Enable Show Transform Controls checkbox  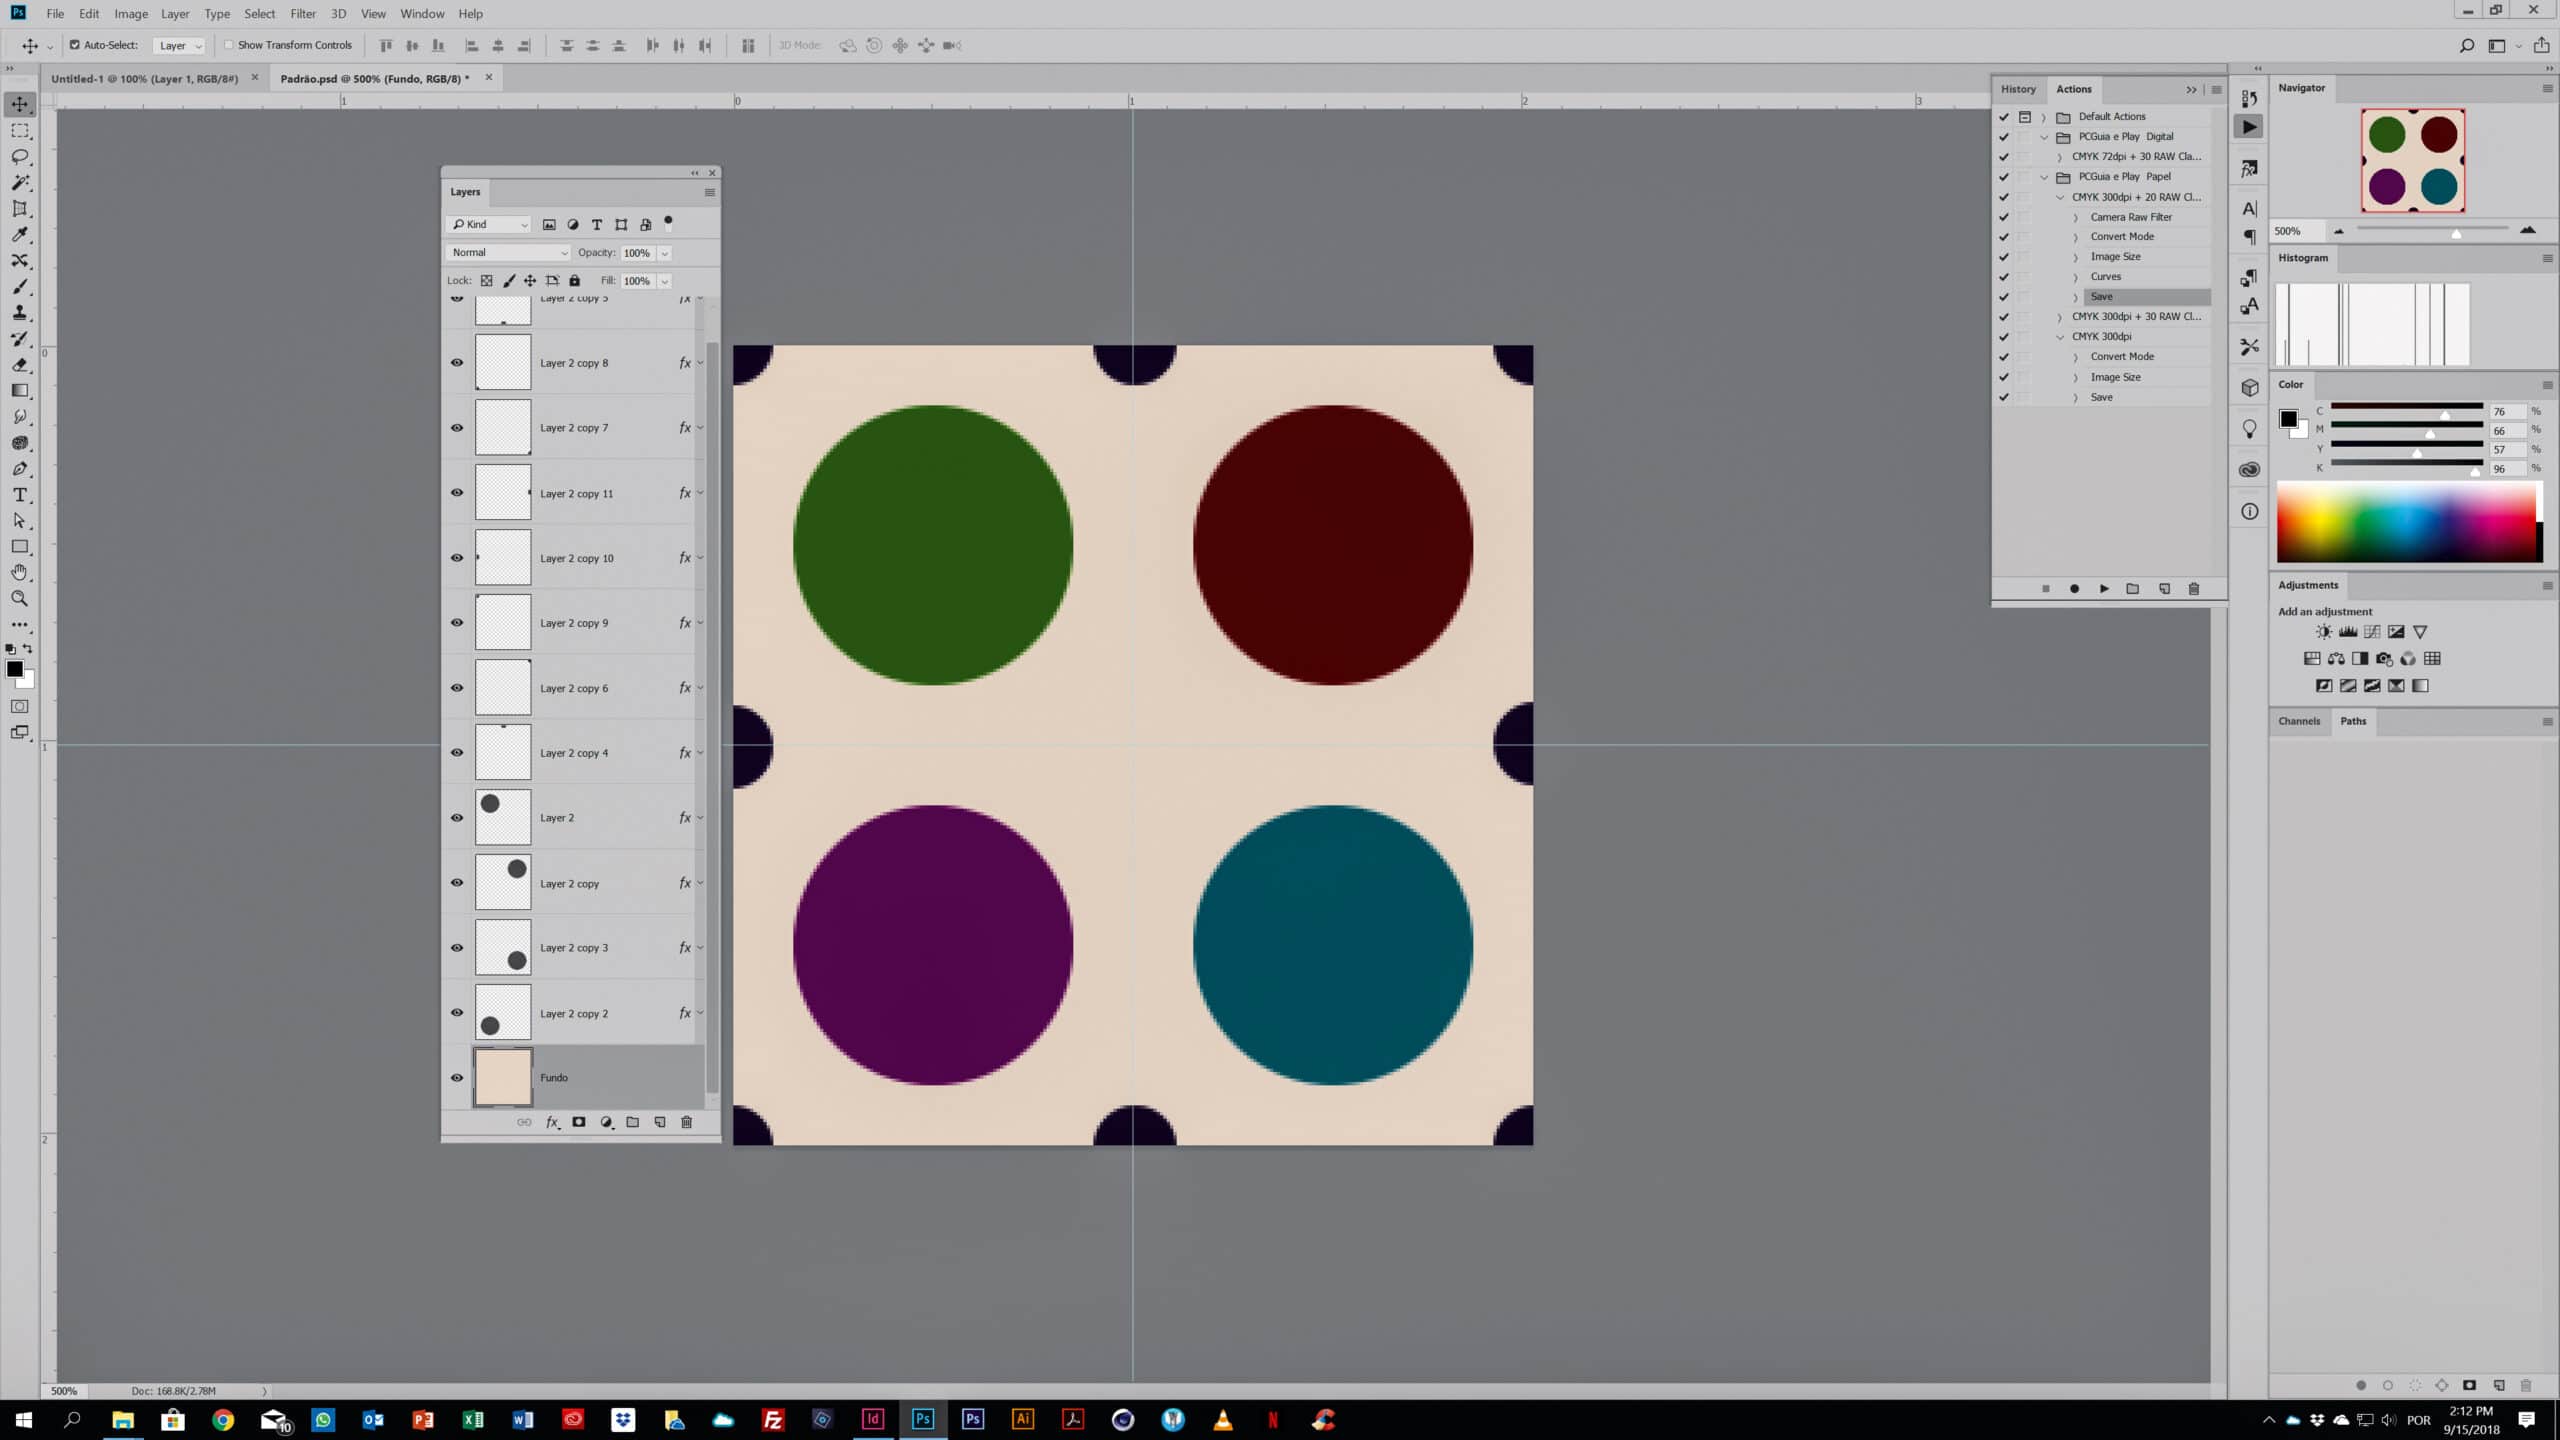point(229,45)
